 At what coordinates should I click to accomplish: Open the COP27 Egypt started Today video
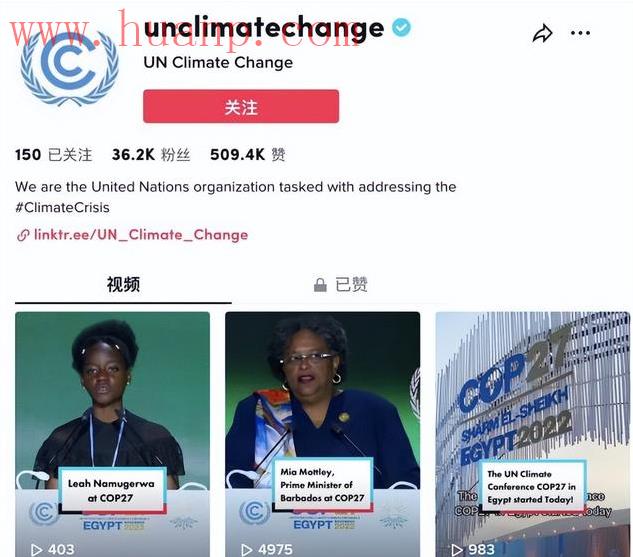532,434
